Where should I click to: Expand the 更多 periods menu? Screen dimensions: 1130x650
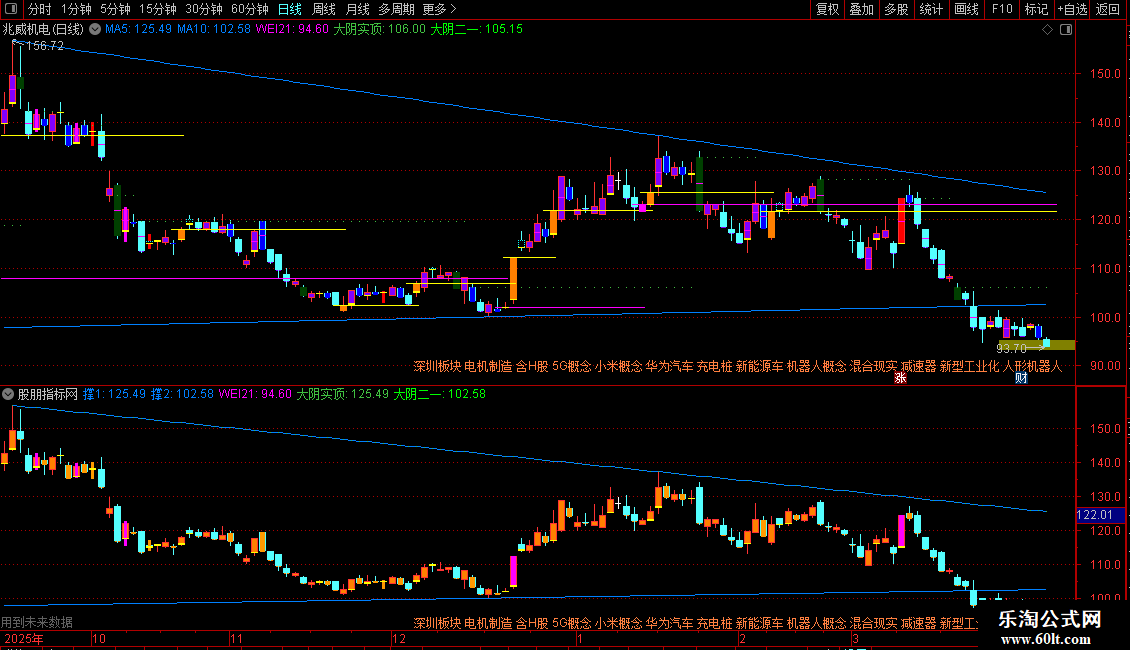(x=439, y=9)
